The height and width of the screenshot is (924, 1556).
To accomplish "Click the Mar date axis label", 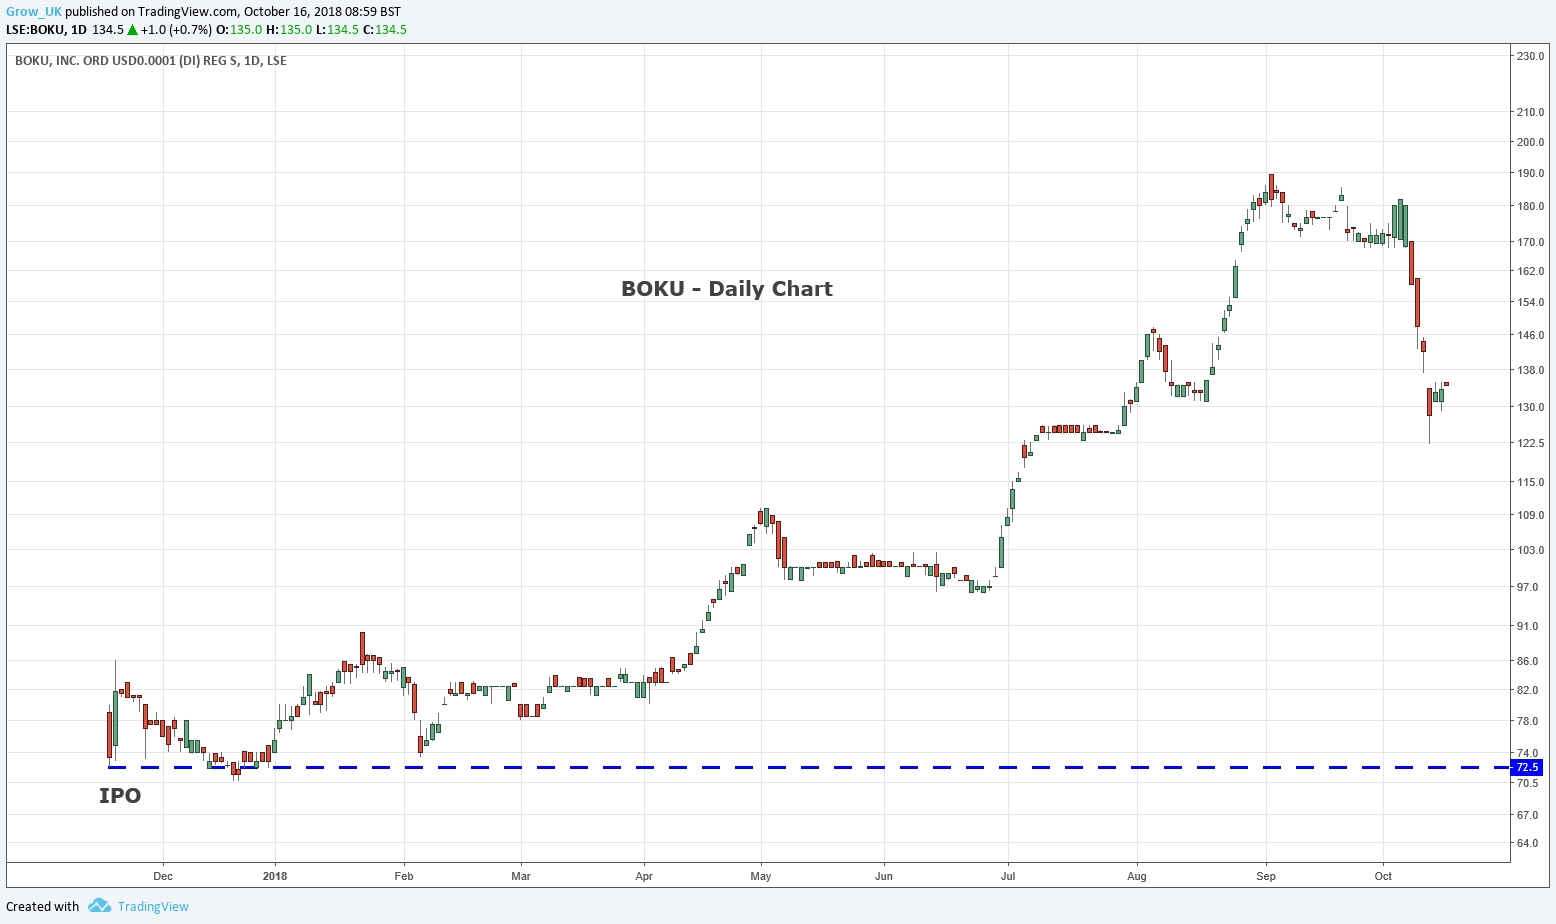I will [521, 876].
